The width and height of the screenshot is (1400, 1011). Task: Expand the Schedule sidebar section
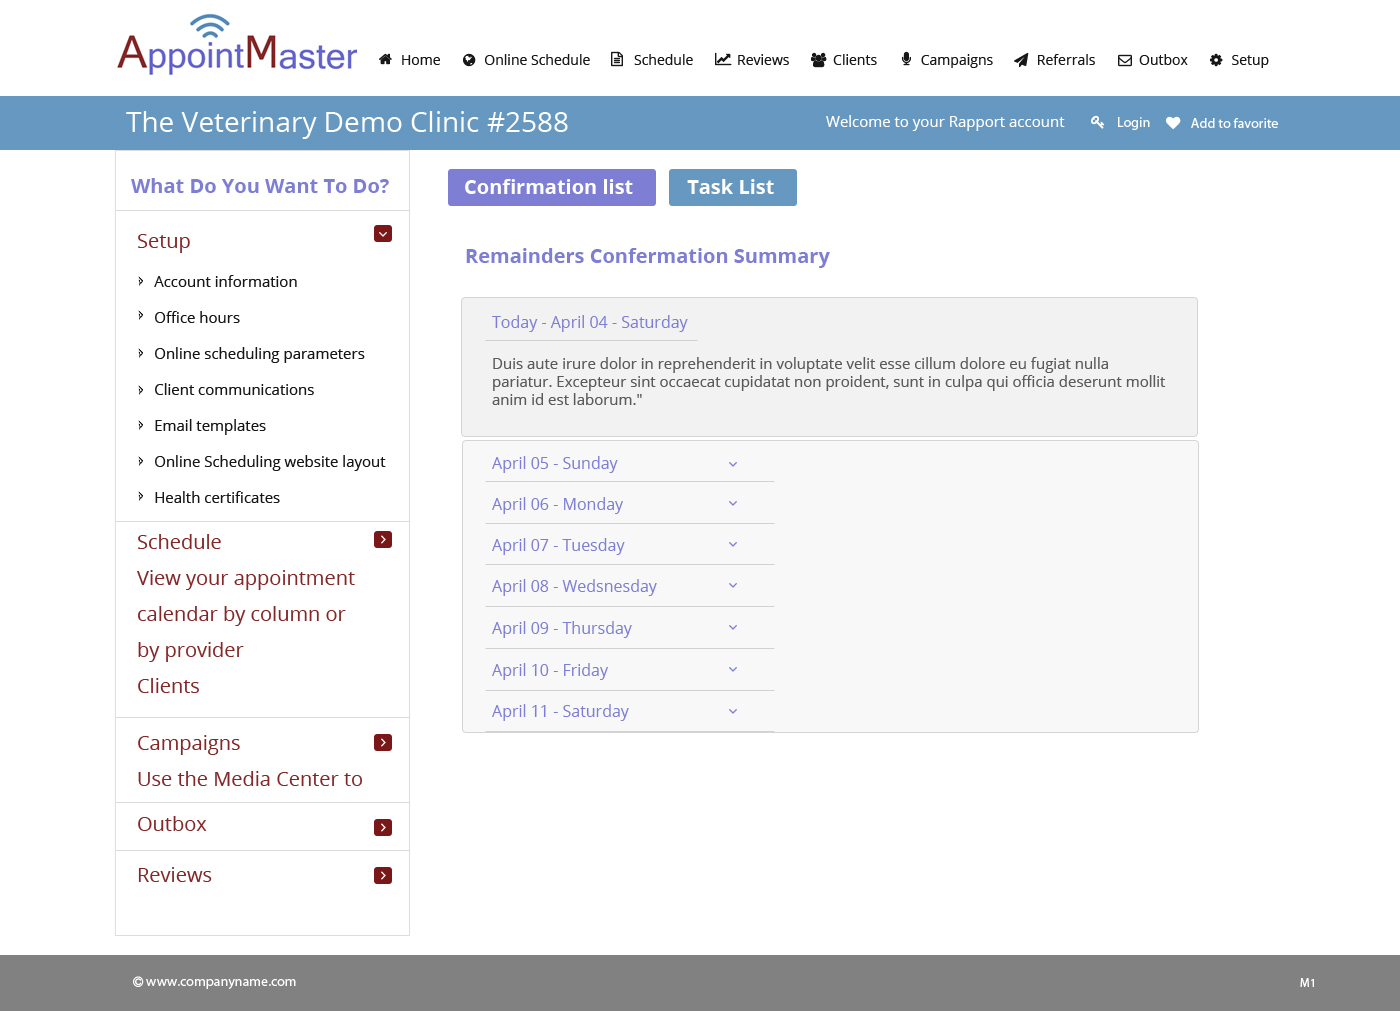click(383, 540)
